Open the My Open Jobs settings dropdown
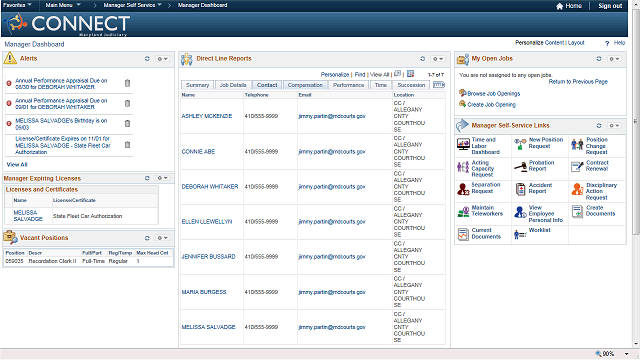The width and height of the screenshot is (640, 360). pyautogui.click(x=614, y=59)
